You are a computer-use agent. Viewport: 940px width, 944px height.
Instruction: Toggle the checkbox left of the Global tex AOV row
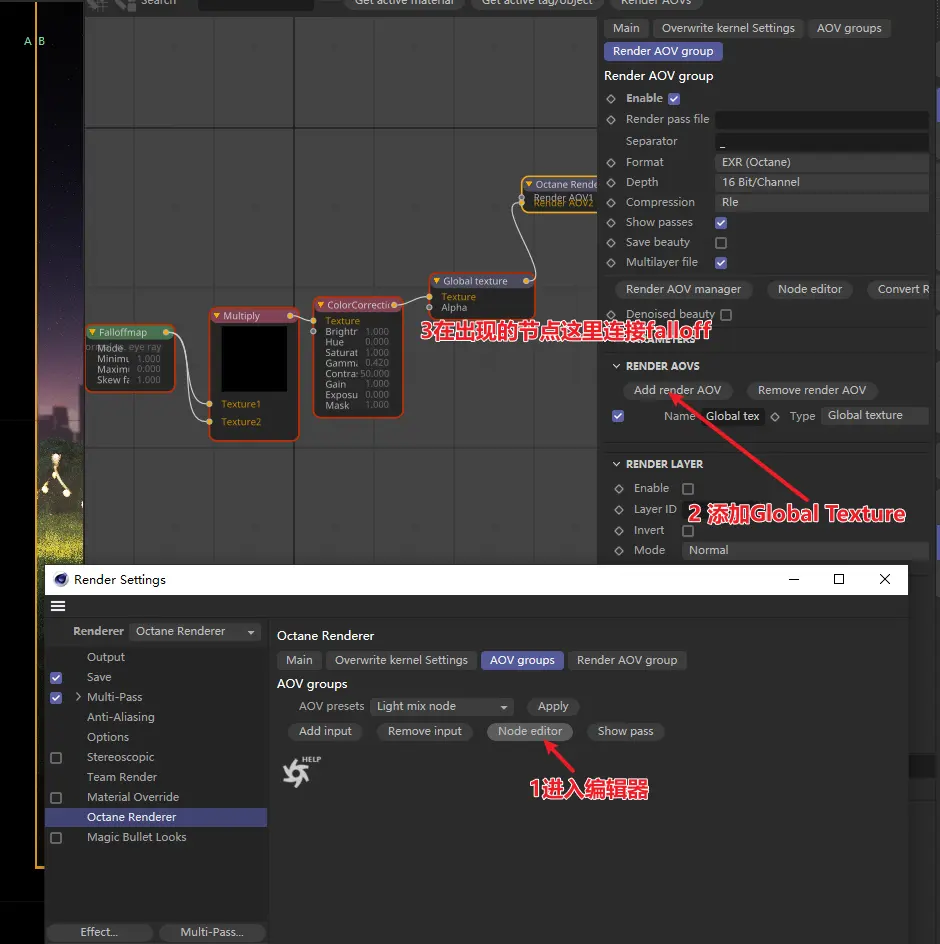click(x=618, y=416)
